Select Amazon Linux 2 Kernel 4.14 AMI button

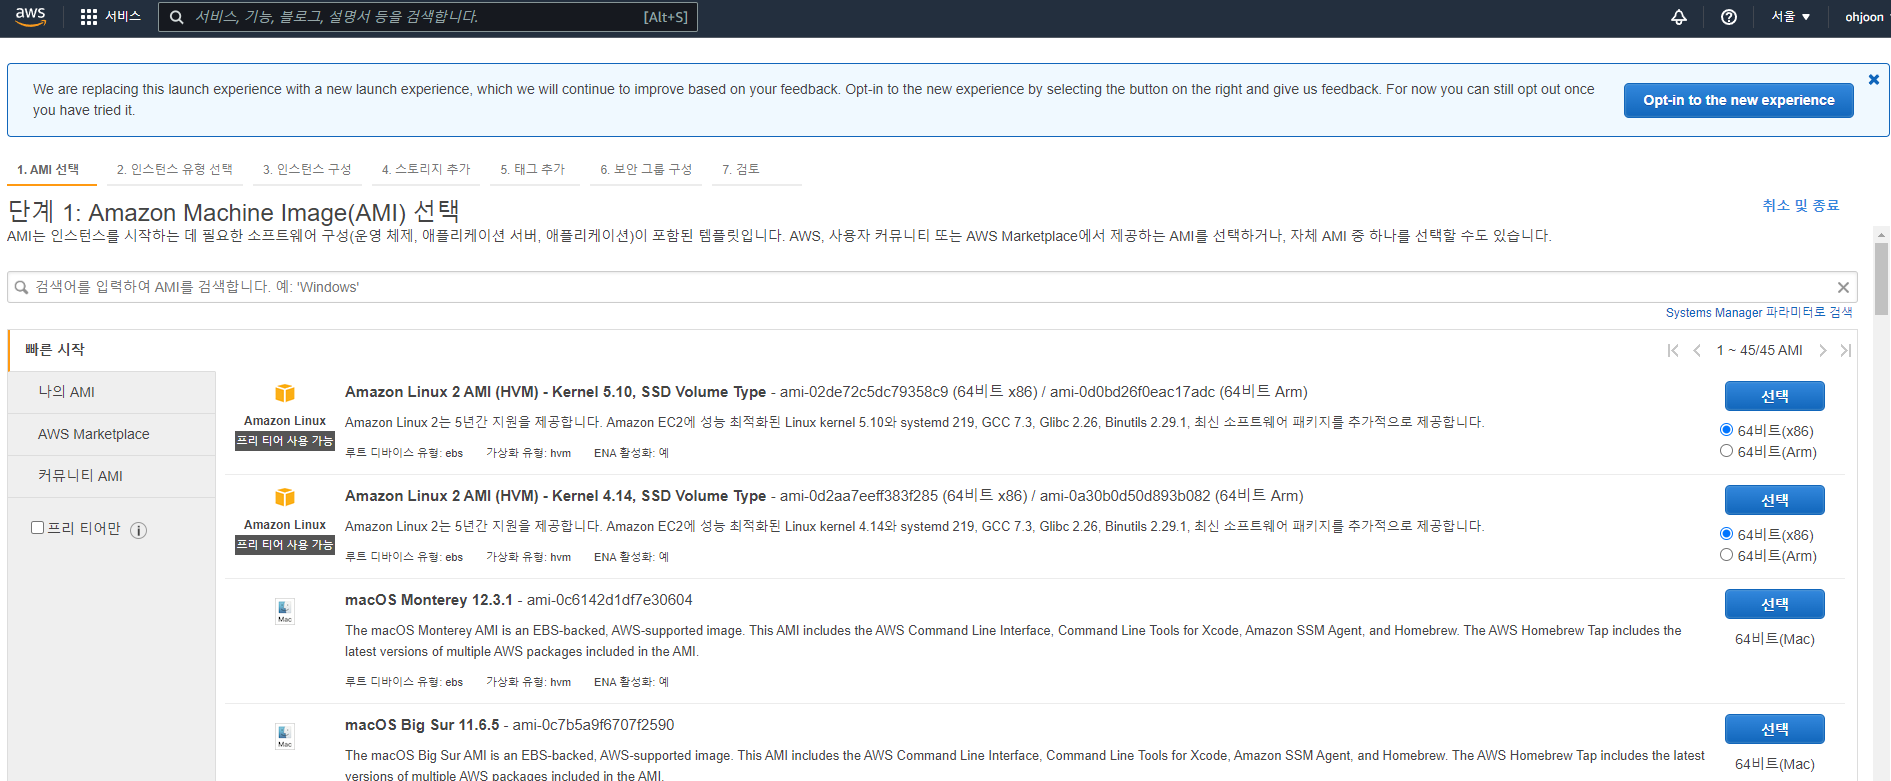pyautogui.click(x=1775, y=500)
